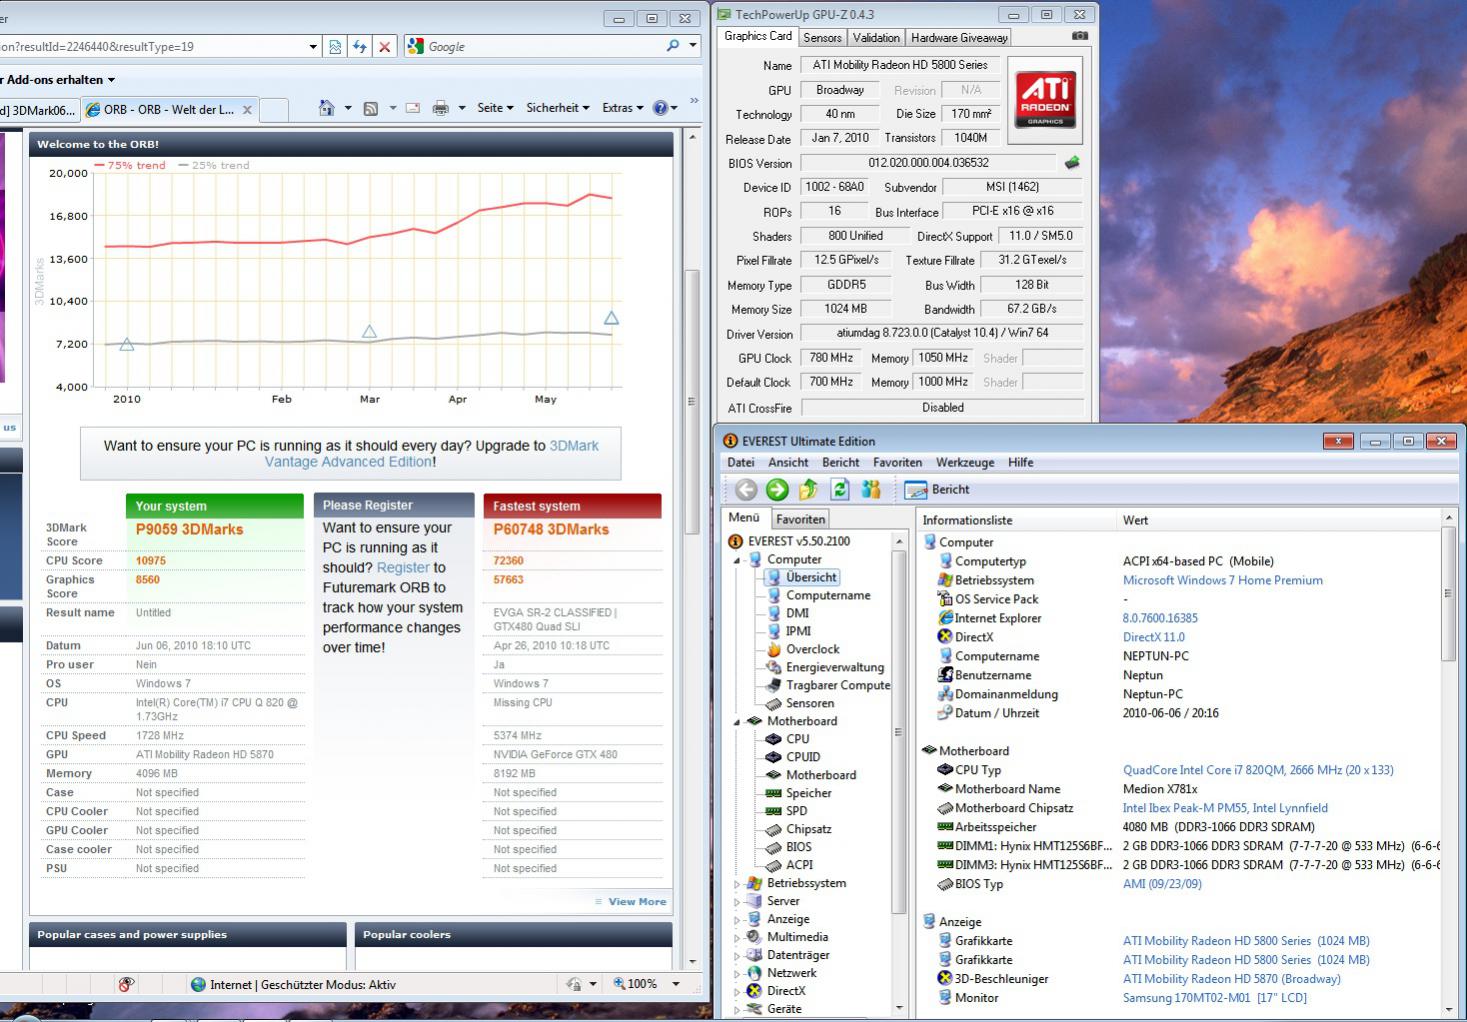Click the EVEREST refresh icon
The width and height of the screenshot is (1467, 1022).
840,489
